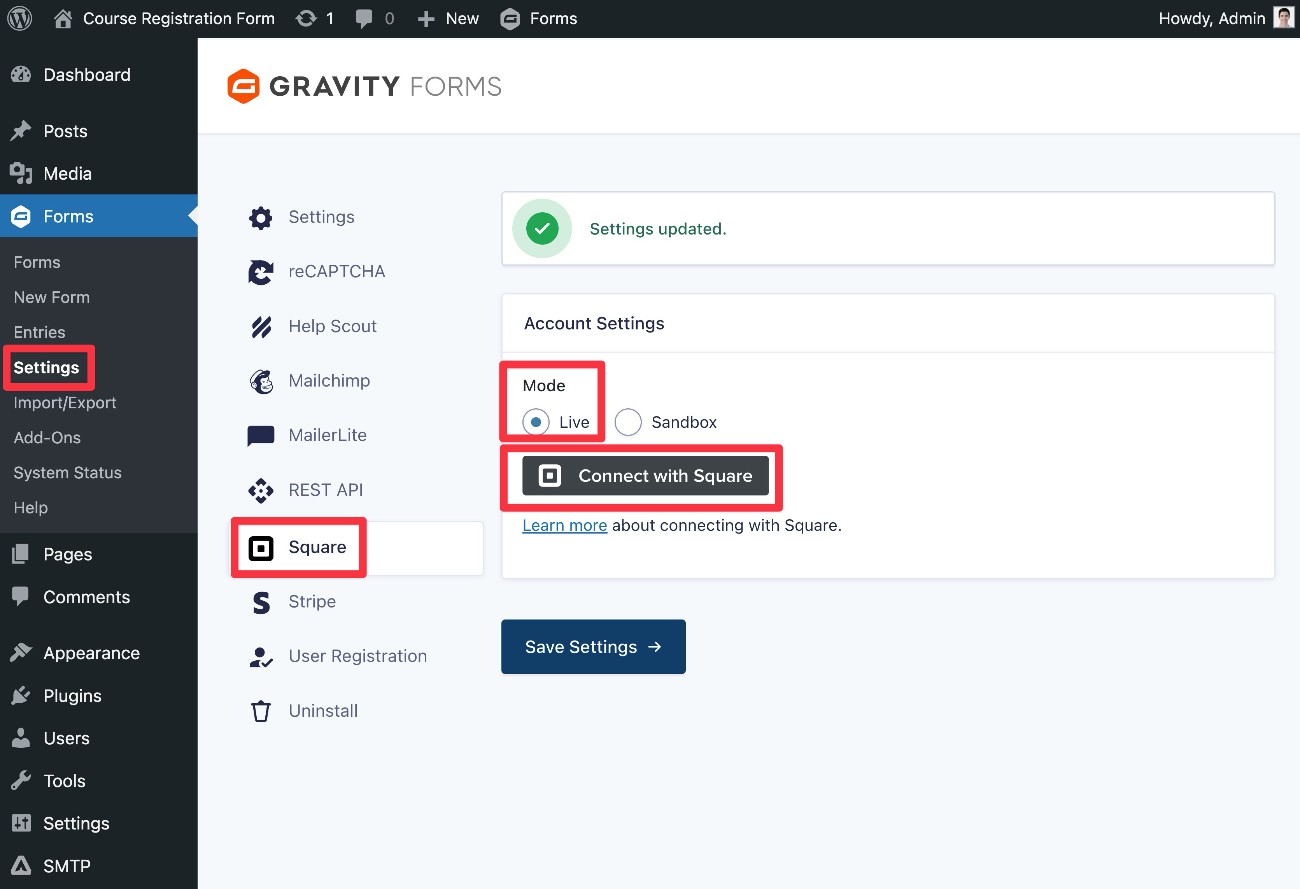Open the Gravity Forms Settings gear icon
The height and width of the screenshot is (889, 1300).
coord(260,217)
